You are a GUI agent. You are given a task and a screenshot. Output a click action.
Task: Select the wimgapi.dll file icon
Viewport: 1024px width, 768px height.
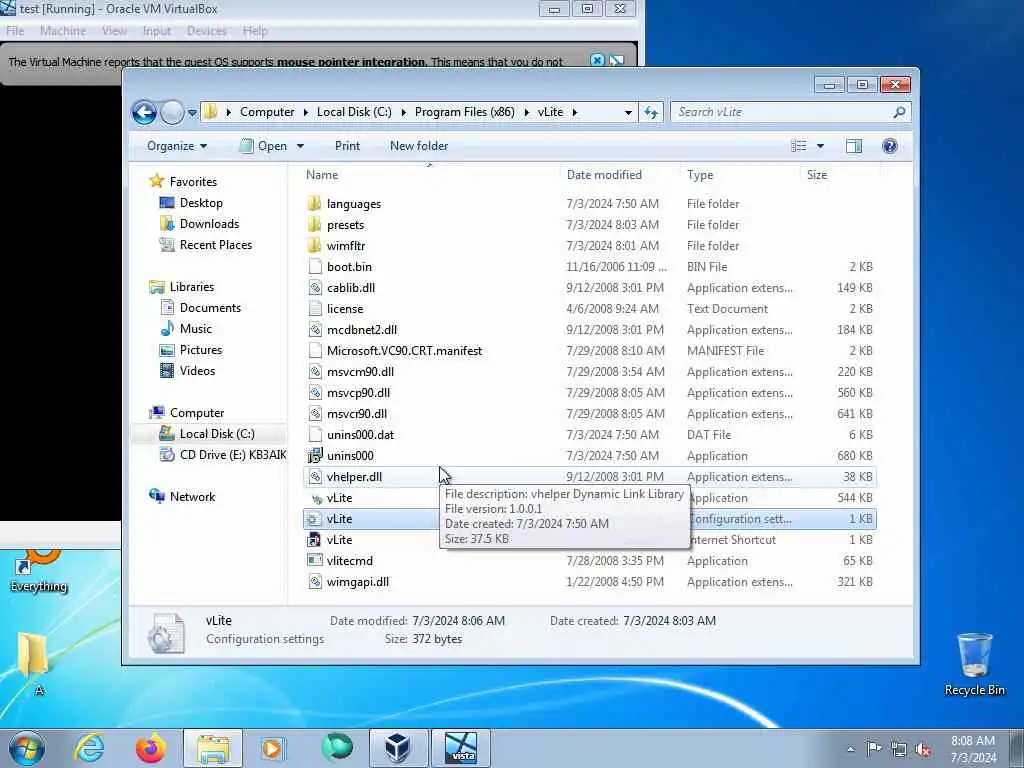[315, 582]
